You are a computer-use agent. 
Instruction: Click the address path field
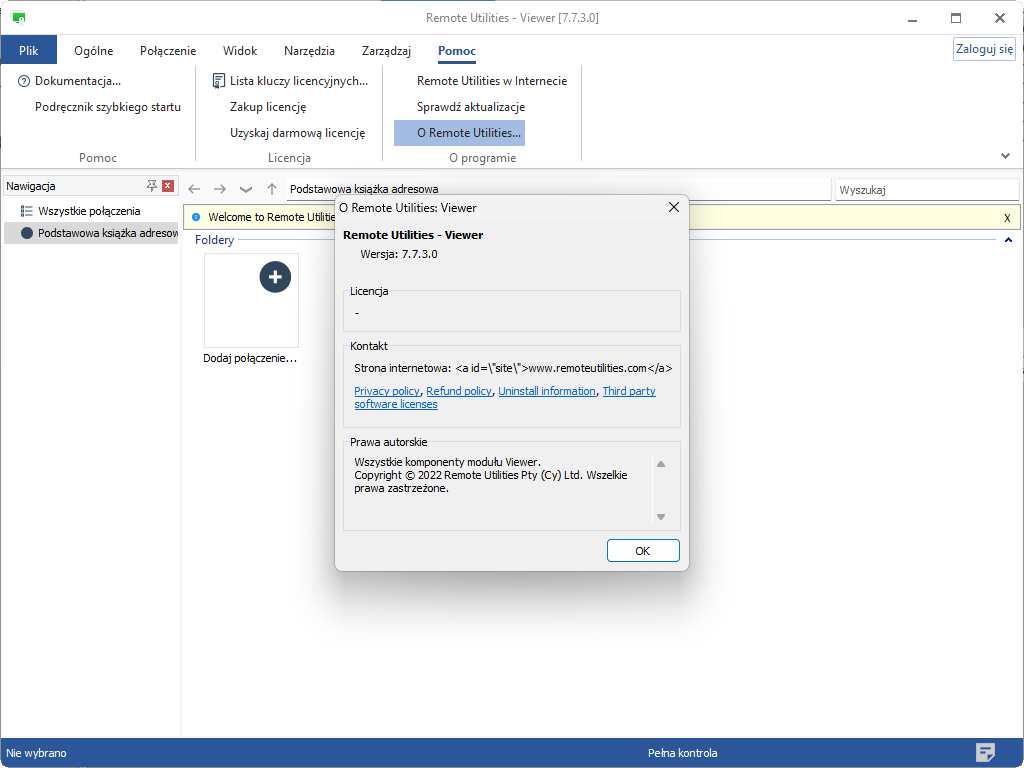pyautogui.click(x=558, y=189)
